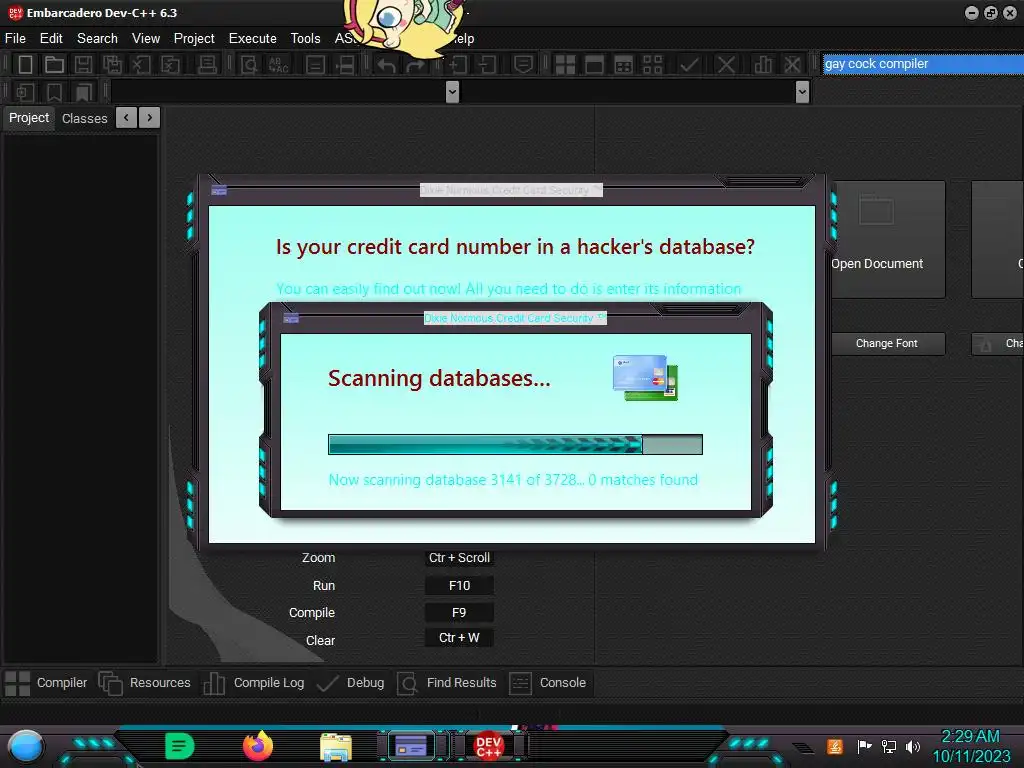Click the scanning progress bar

pos(515,444)
